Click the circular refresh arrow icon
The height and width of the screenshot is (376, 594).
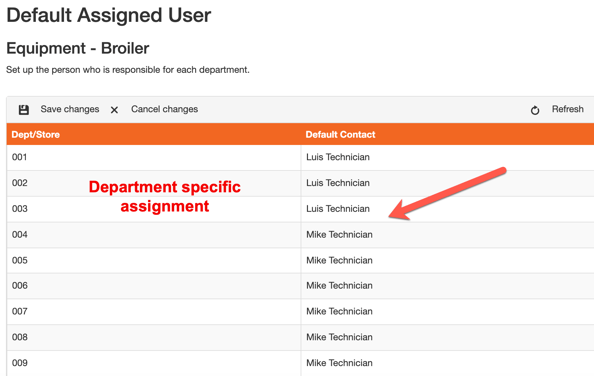535,110
